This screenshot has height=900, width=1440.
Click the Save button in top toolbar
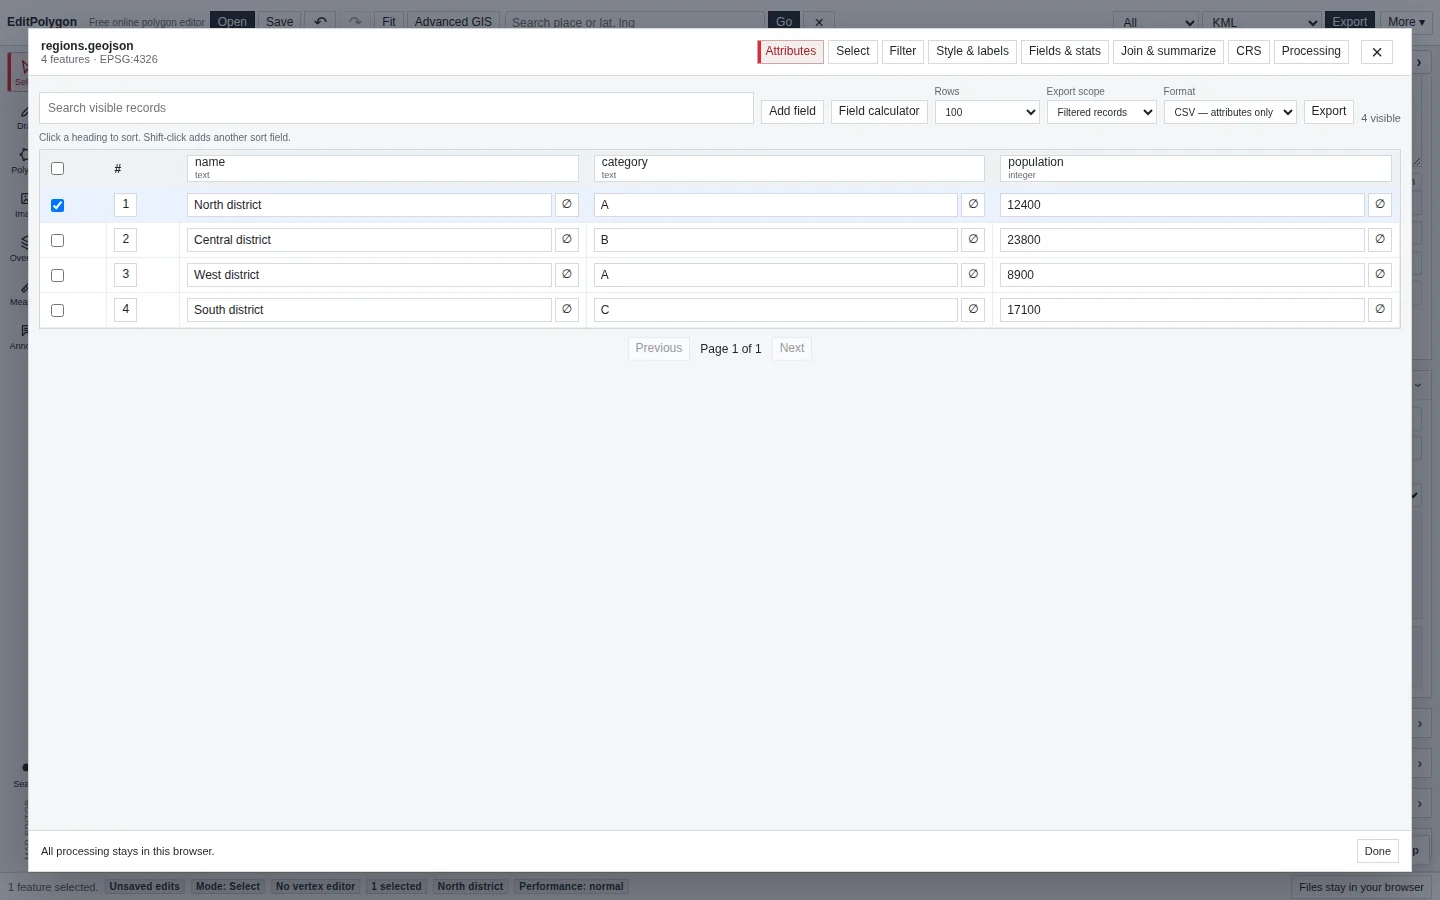coord(280,21)
